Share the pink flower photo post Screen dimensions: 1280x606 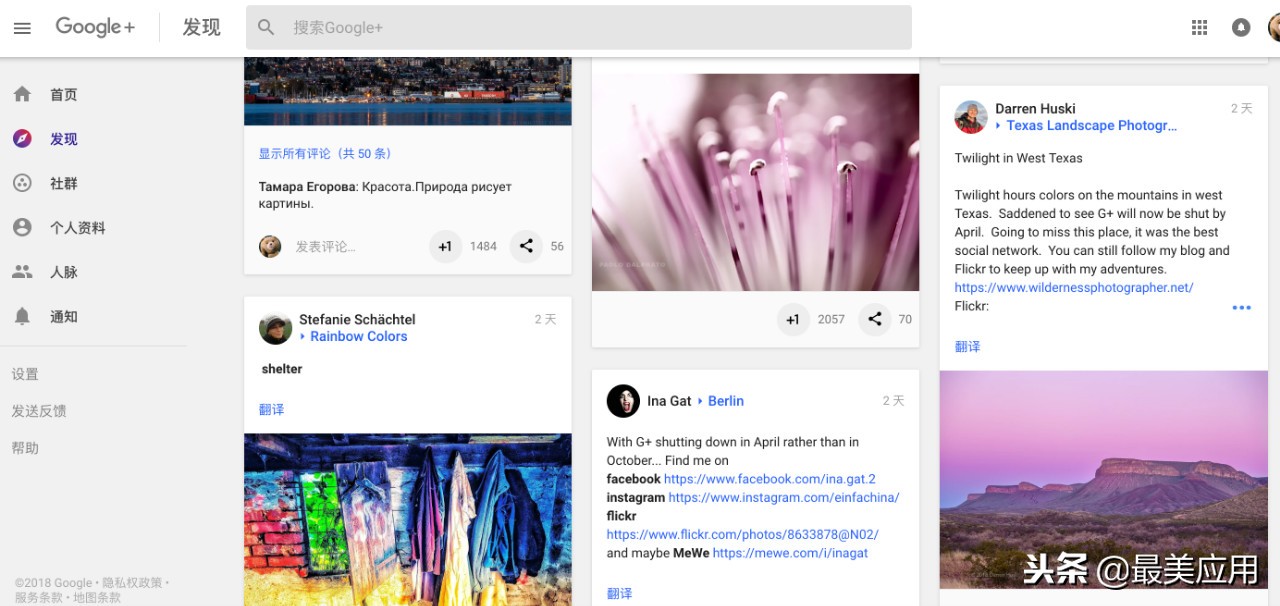[875, 320]
